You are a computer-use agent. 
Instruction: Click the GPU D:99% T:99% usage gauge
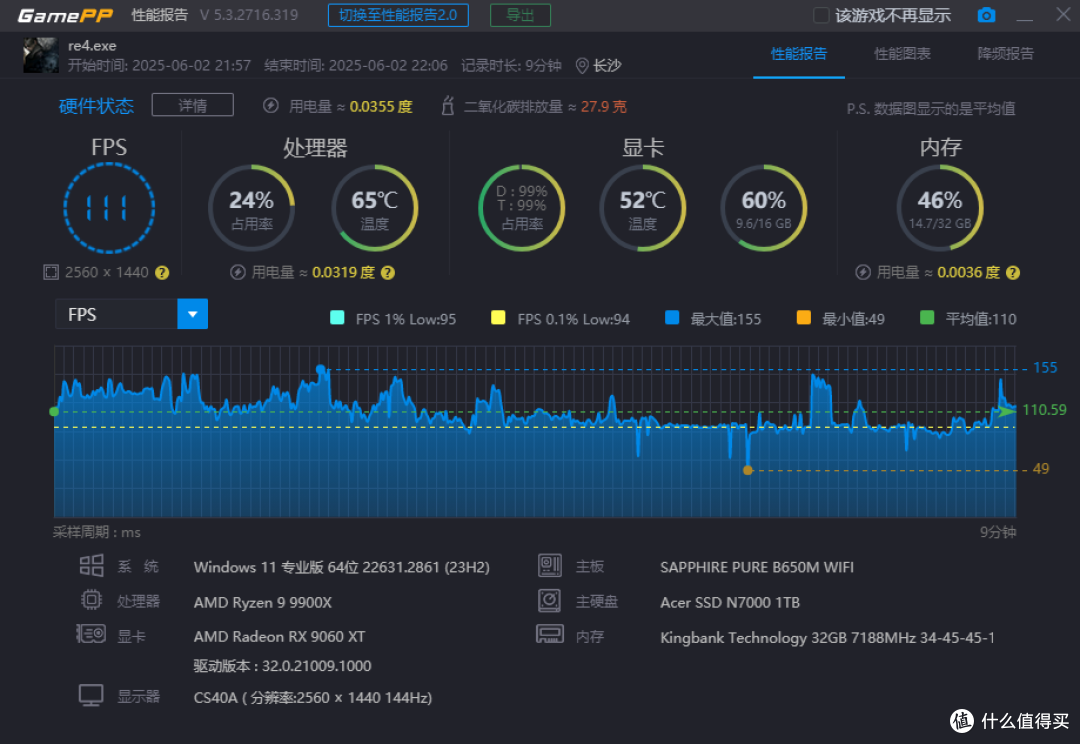[x=521, y=208]
